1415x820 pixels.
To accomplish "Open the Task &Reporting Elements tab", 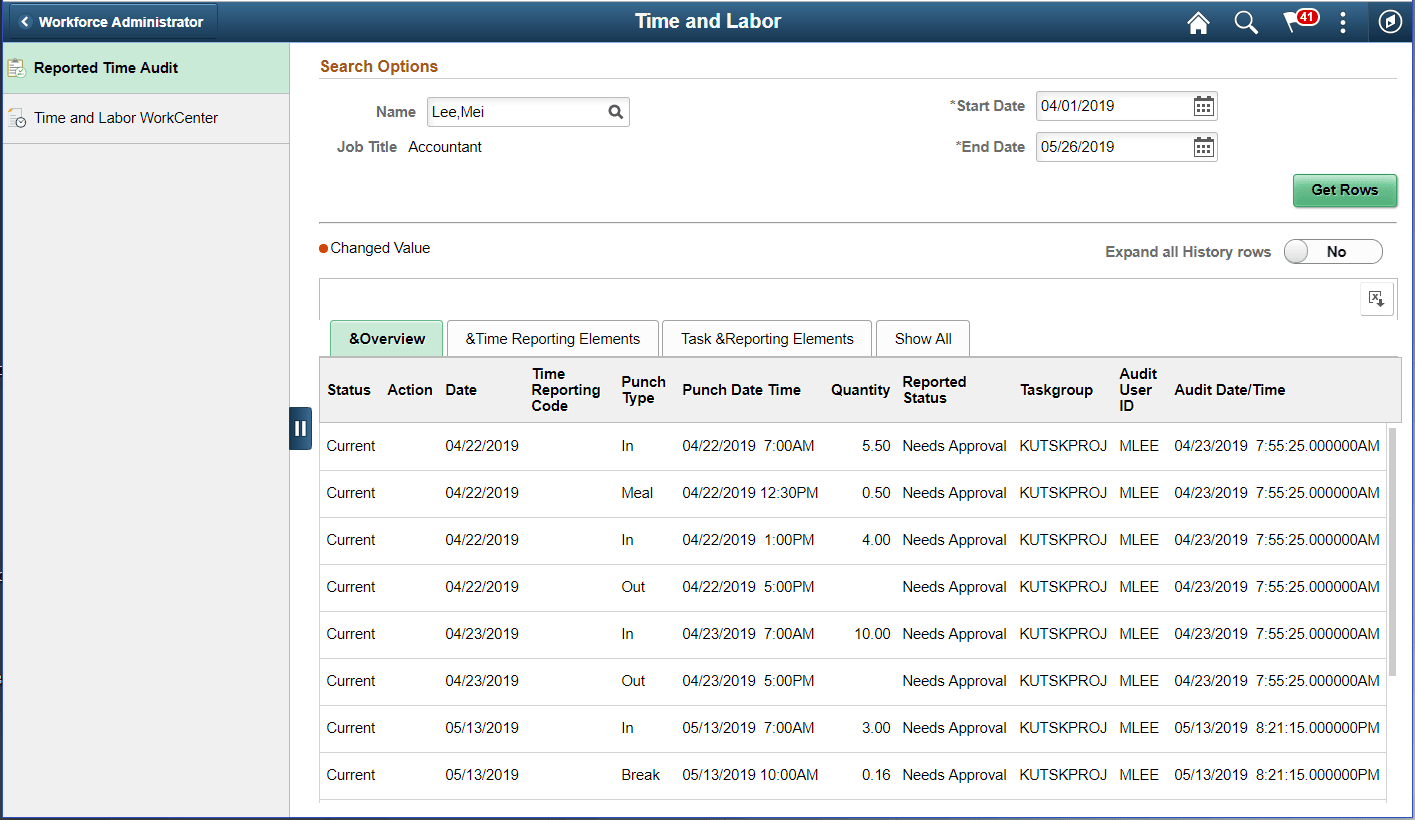I will [766, 338].
